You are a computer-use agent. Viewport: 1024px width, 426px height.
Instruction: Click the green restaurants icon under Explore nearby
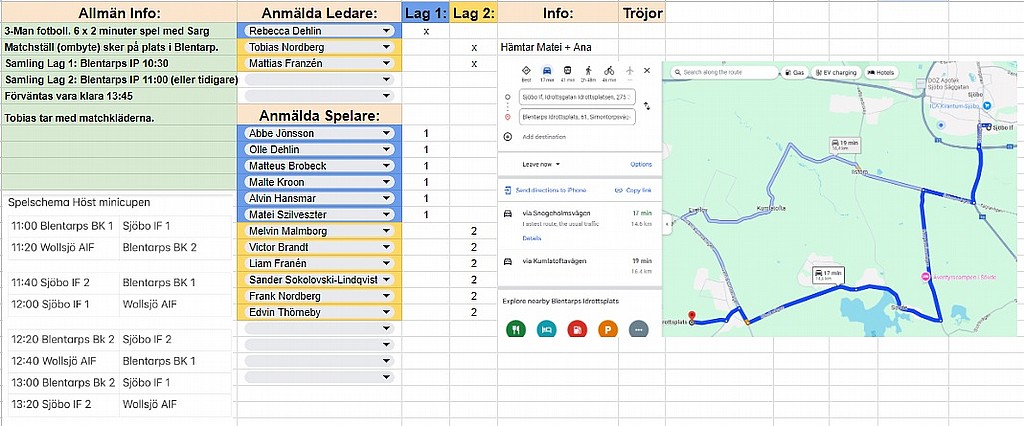[x=516, y=328]
